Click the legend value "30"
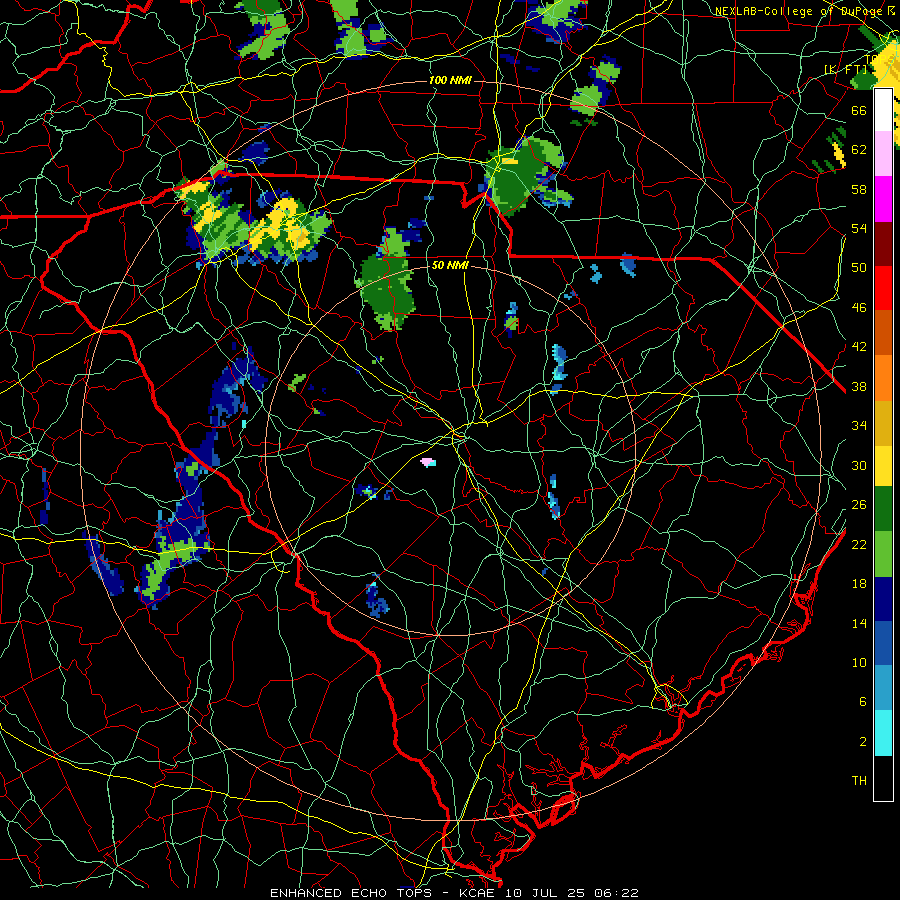This screenshot has width=900, height=900. (x=859, y=465)
